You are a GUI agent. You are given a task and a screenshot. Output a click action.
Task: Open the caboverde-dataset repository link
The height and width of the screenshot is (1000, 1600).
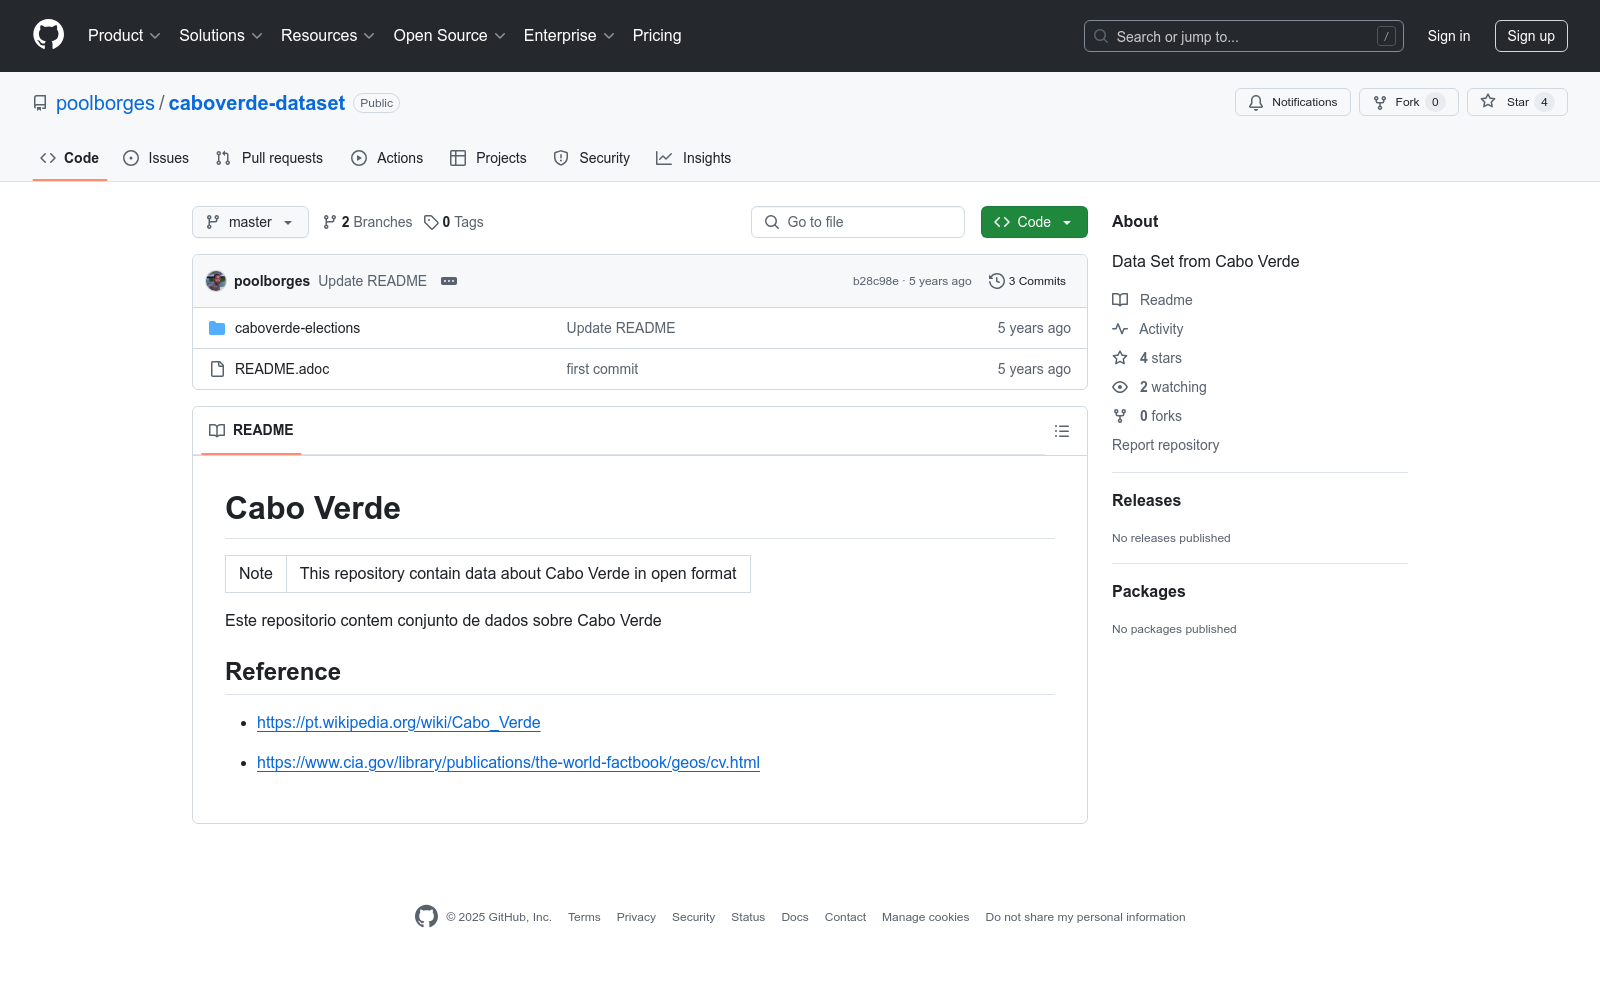click(257, 103)
